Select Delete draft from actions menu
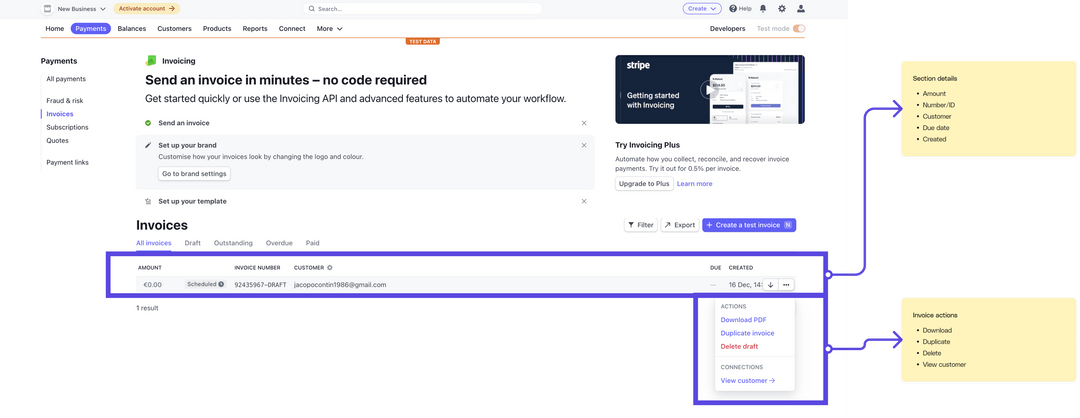This screenshot has height=418, width=1080. pos(739,346)
